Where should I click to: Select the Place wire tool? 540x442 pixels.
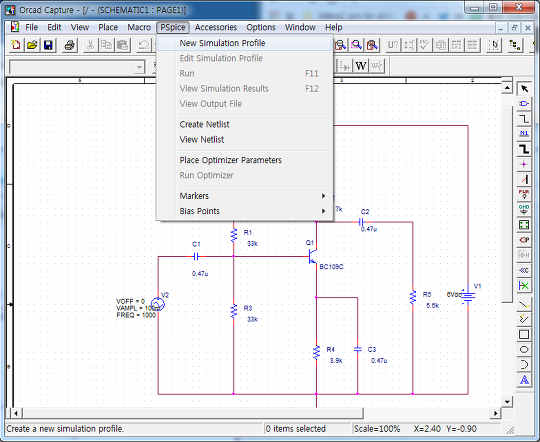(524, 119)
